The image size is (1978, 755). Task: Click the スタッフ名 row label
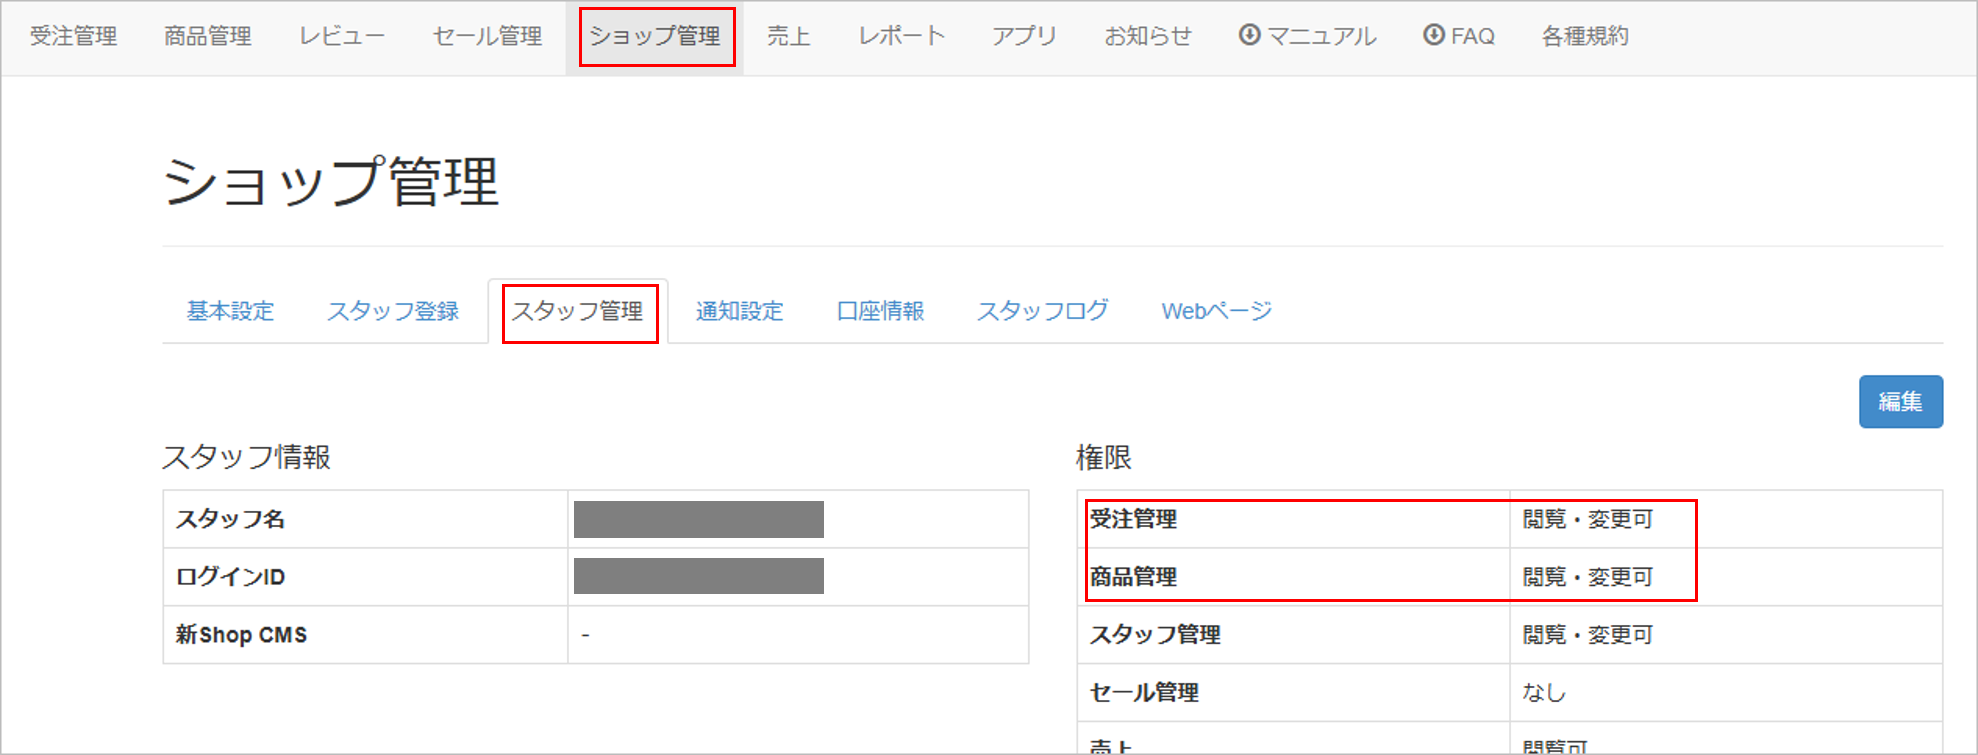[231, 519]
